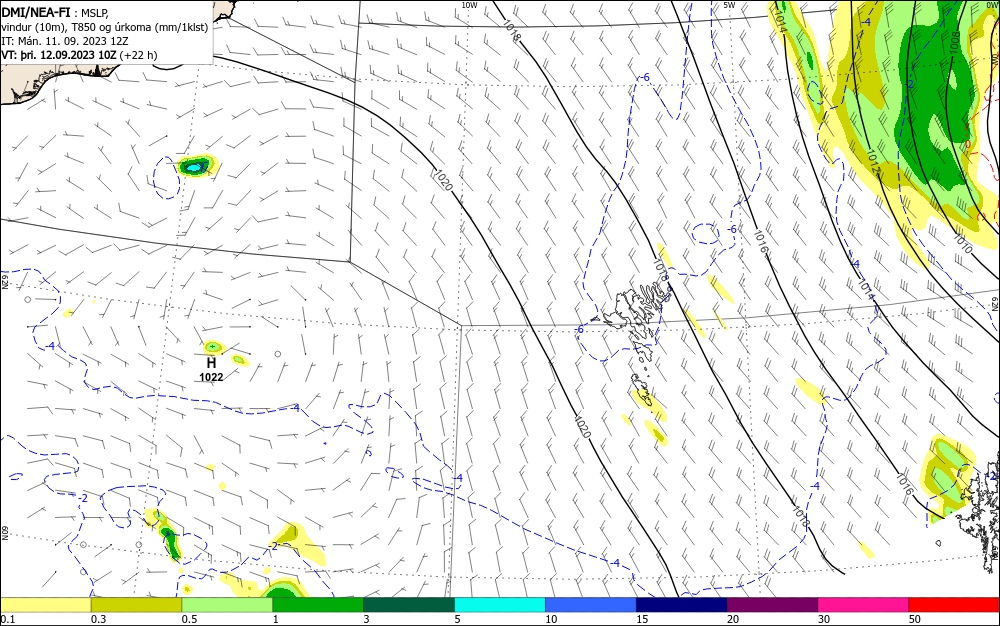Click the 1012 isobar label

[873, 163]
